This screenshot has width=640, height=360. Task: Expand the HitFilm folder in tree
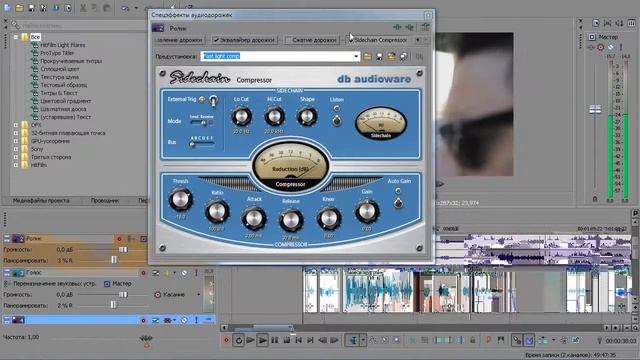pos(16,165)
